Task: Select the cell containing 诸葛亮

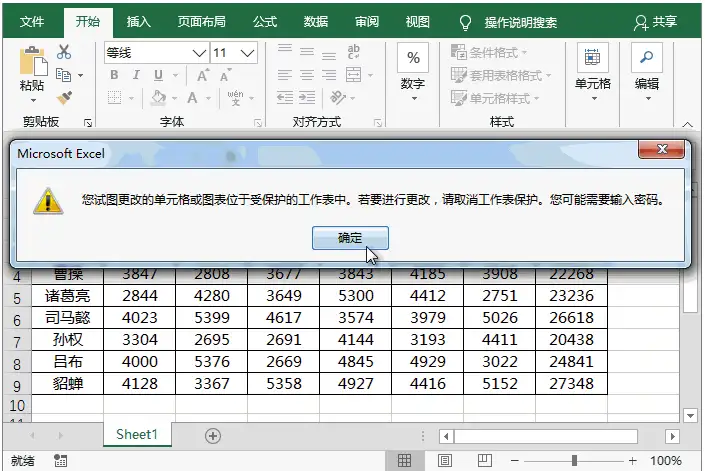Action: (67, 296)
